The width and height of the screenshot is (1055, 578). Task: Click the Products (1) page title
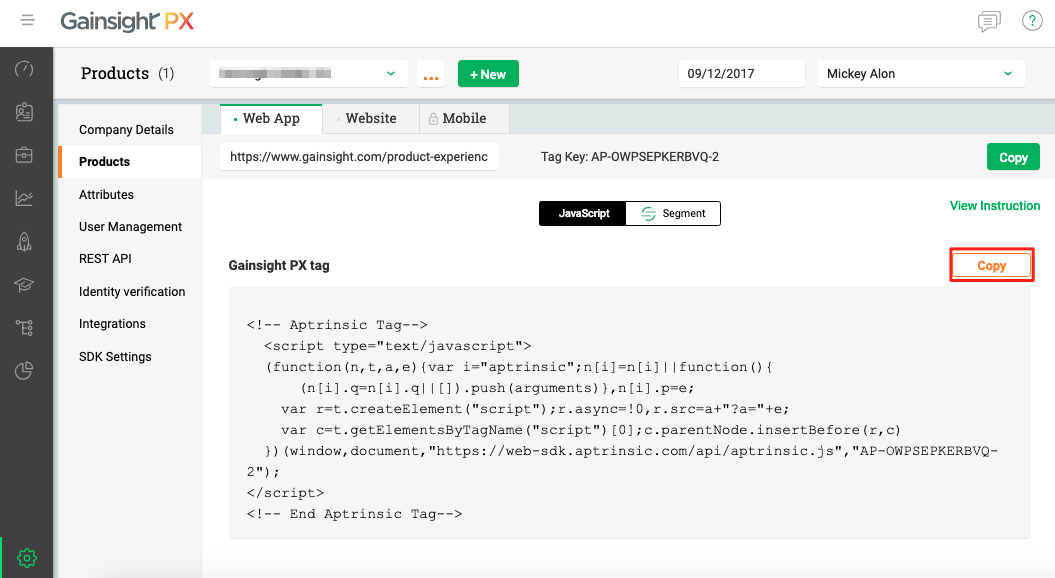[127, 73]
